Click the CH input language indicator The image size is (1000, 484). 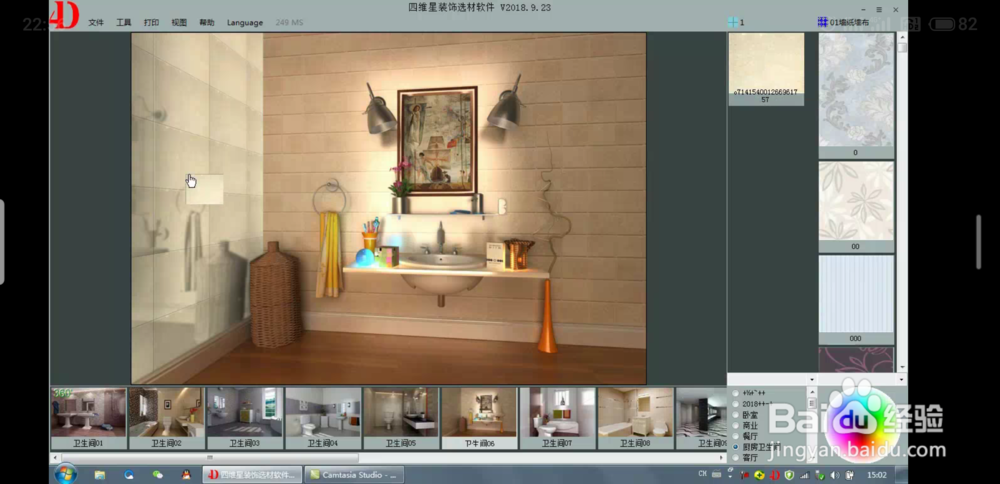[x=703, y=474]
